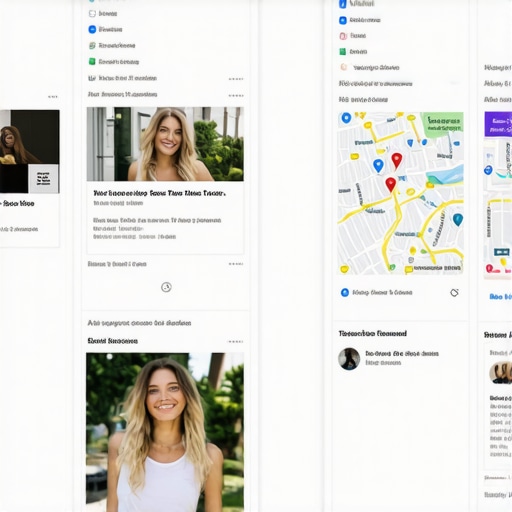Click the green striped icon in left list
This screenshot has width=512, height=512.
tap(92, 46)
